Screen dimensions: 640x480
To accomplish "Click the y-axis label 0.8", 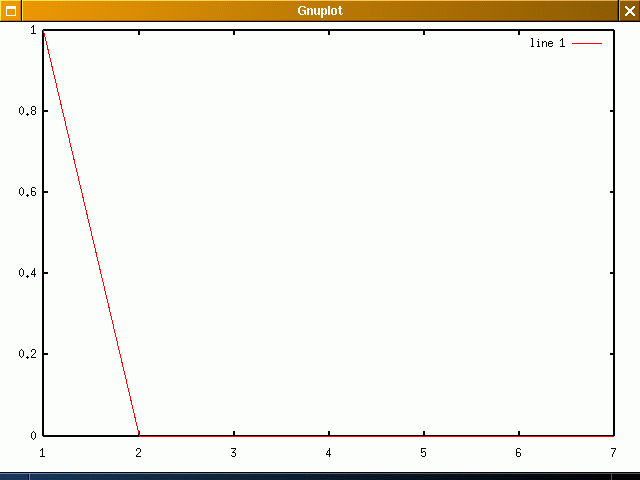I will click(x=28, y=111).
